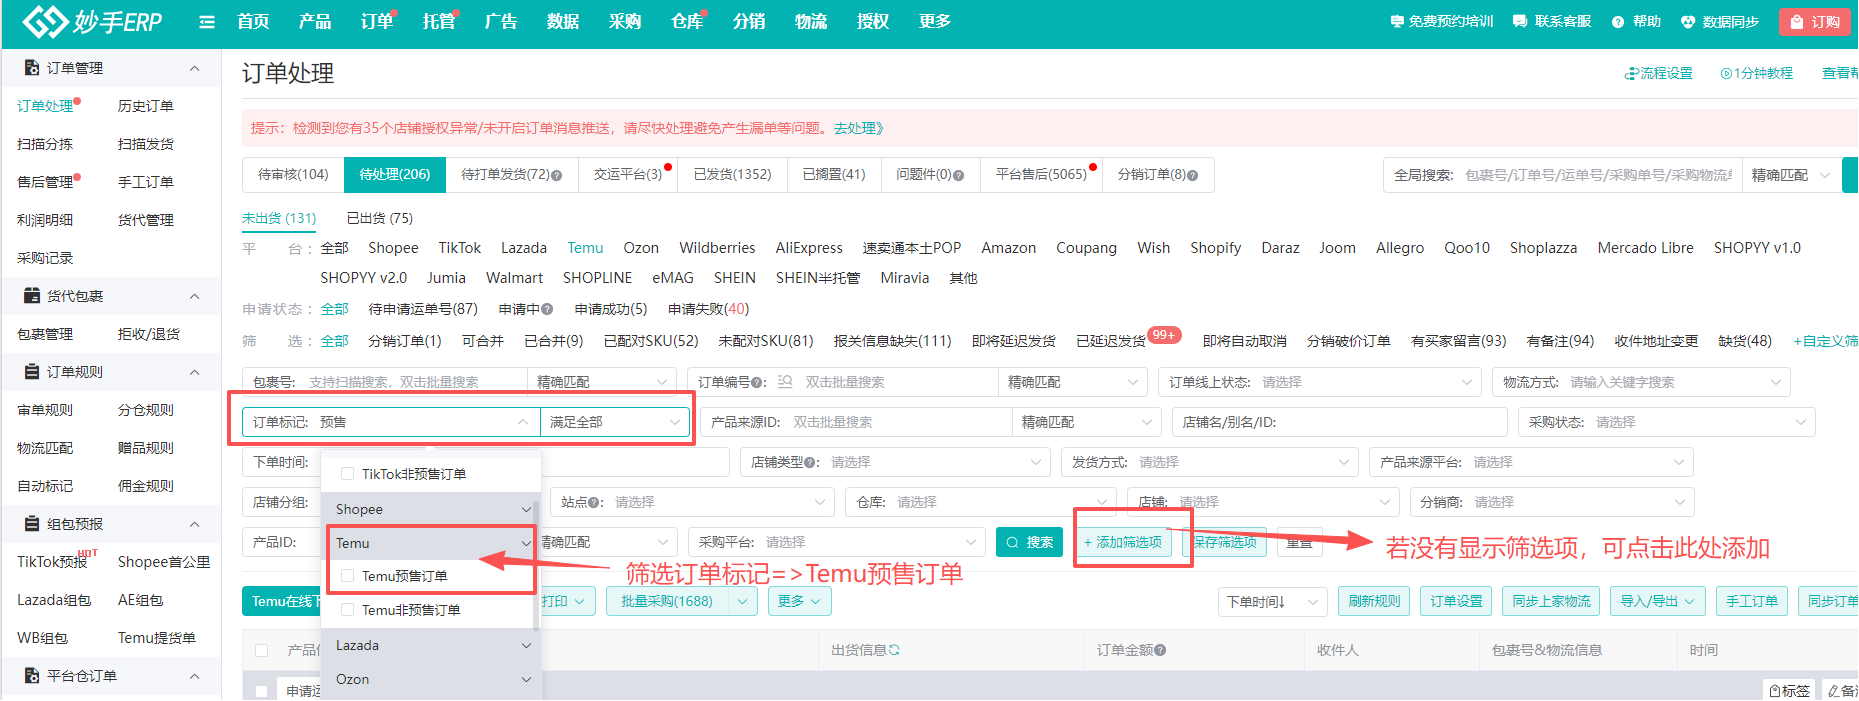Tick the Temu非预售订单 checkbox
The height and width of the screenshot is (701, 1859).
click(x=348, y=610)
